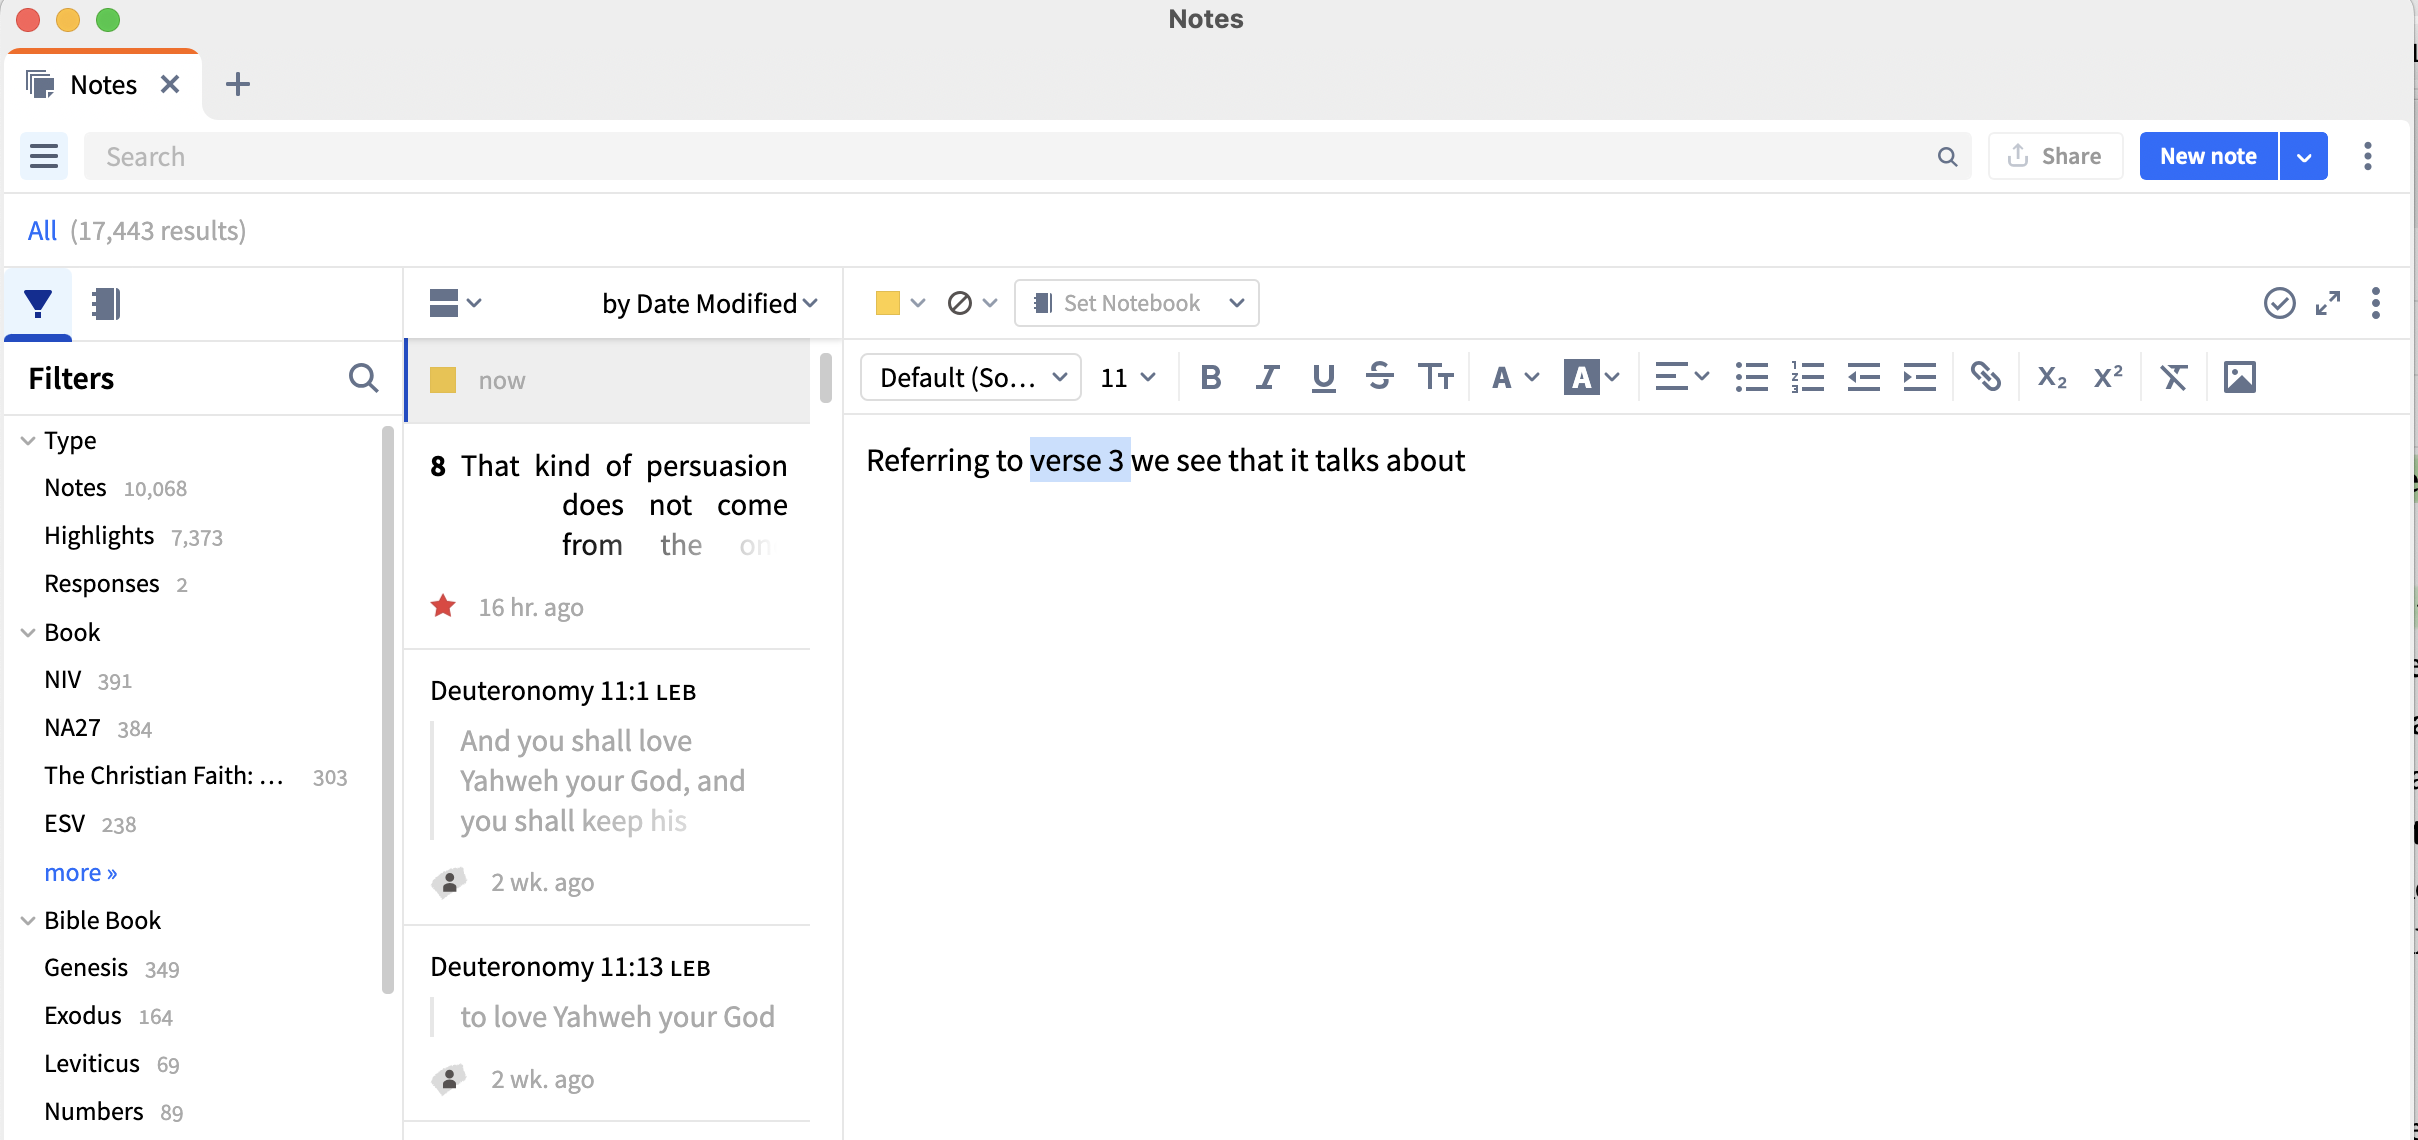Click the more » link under Book
2418x1140 pixels.
click(x=81, y=873)
